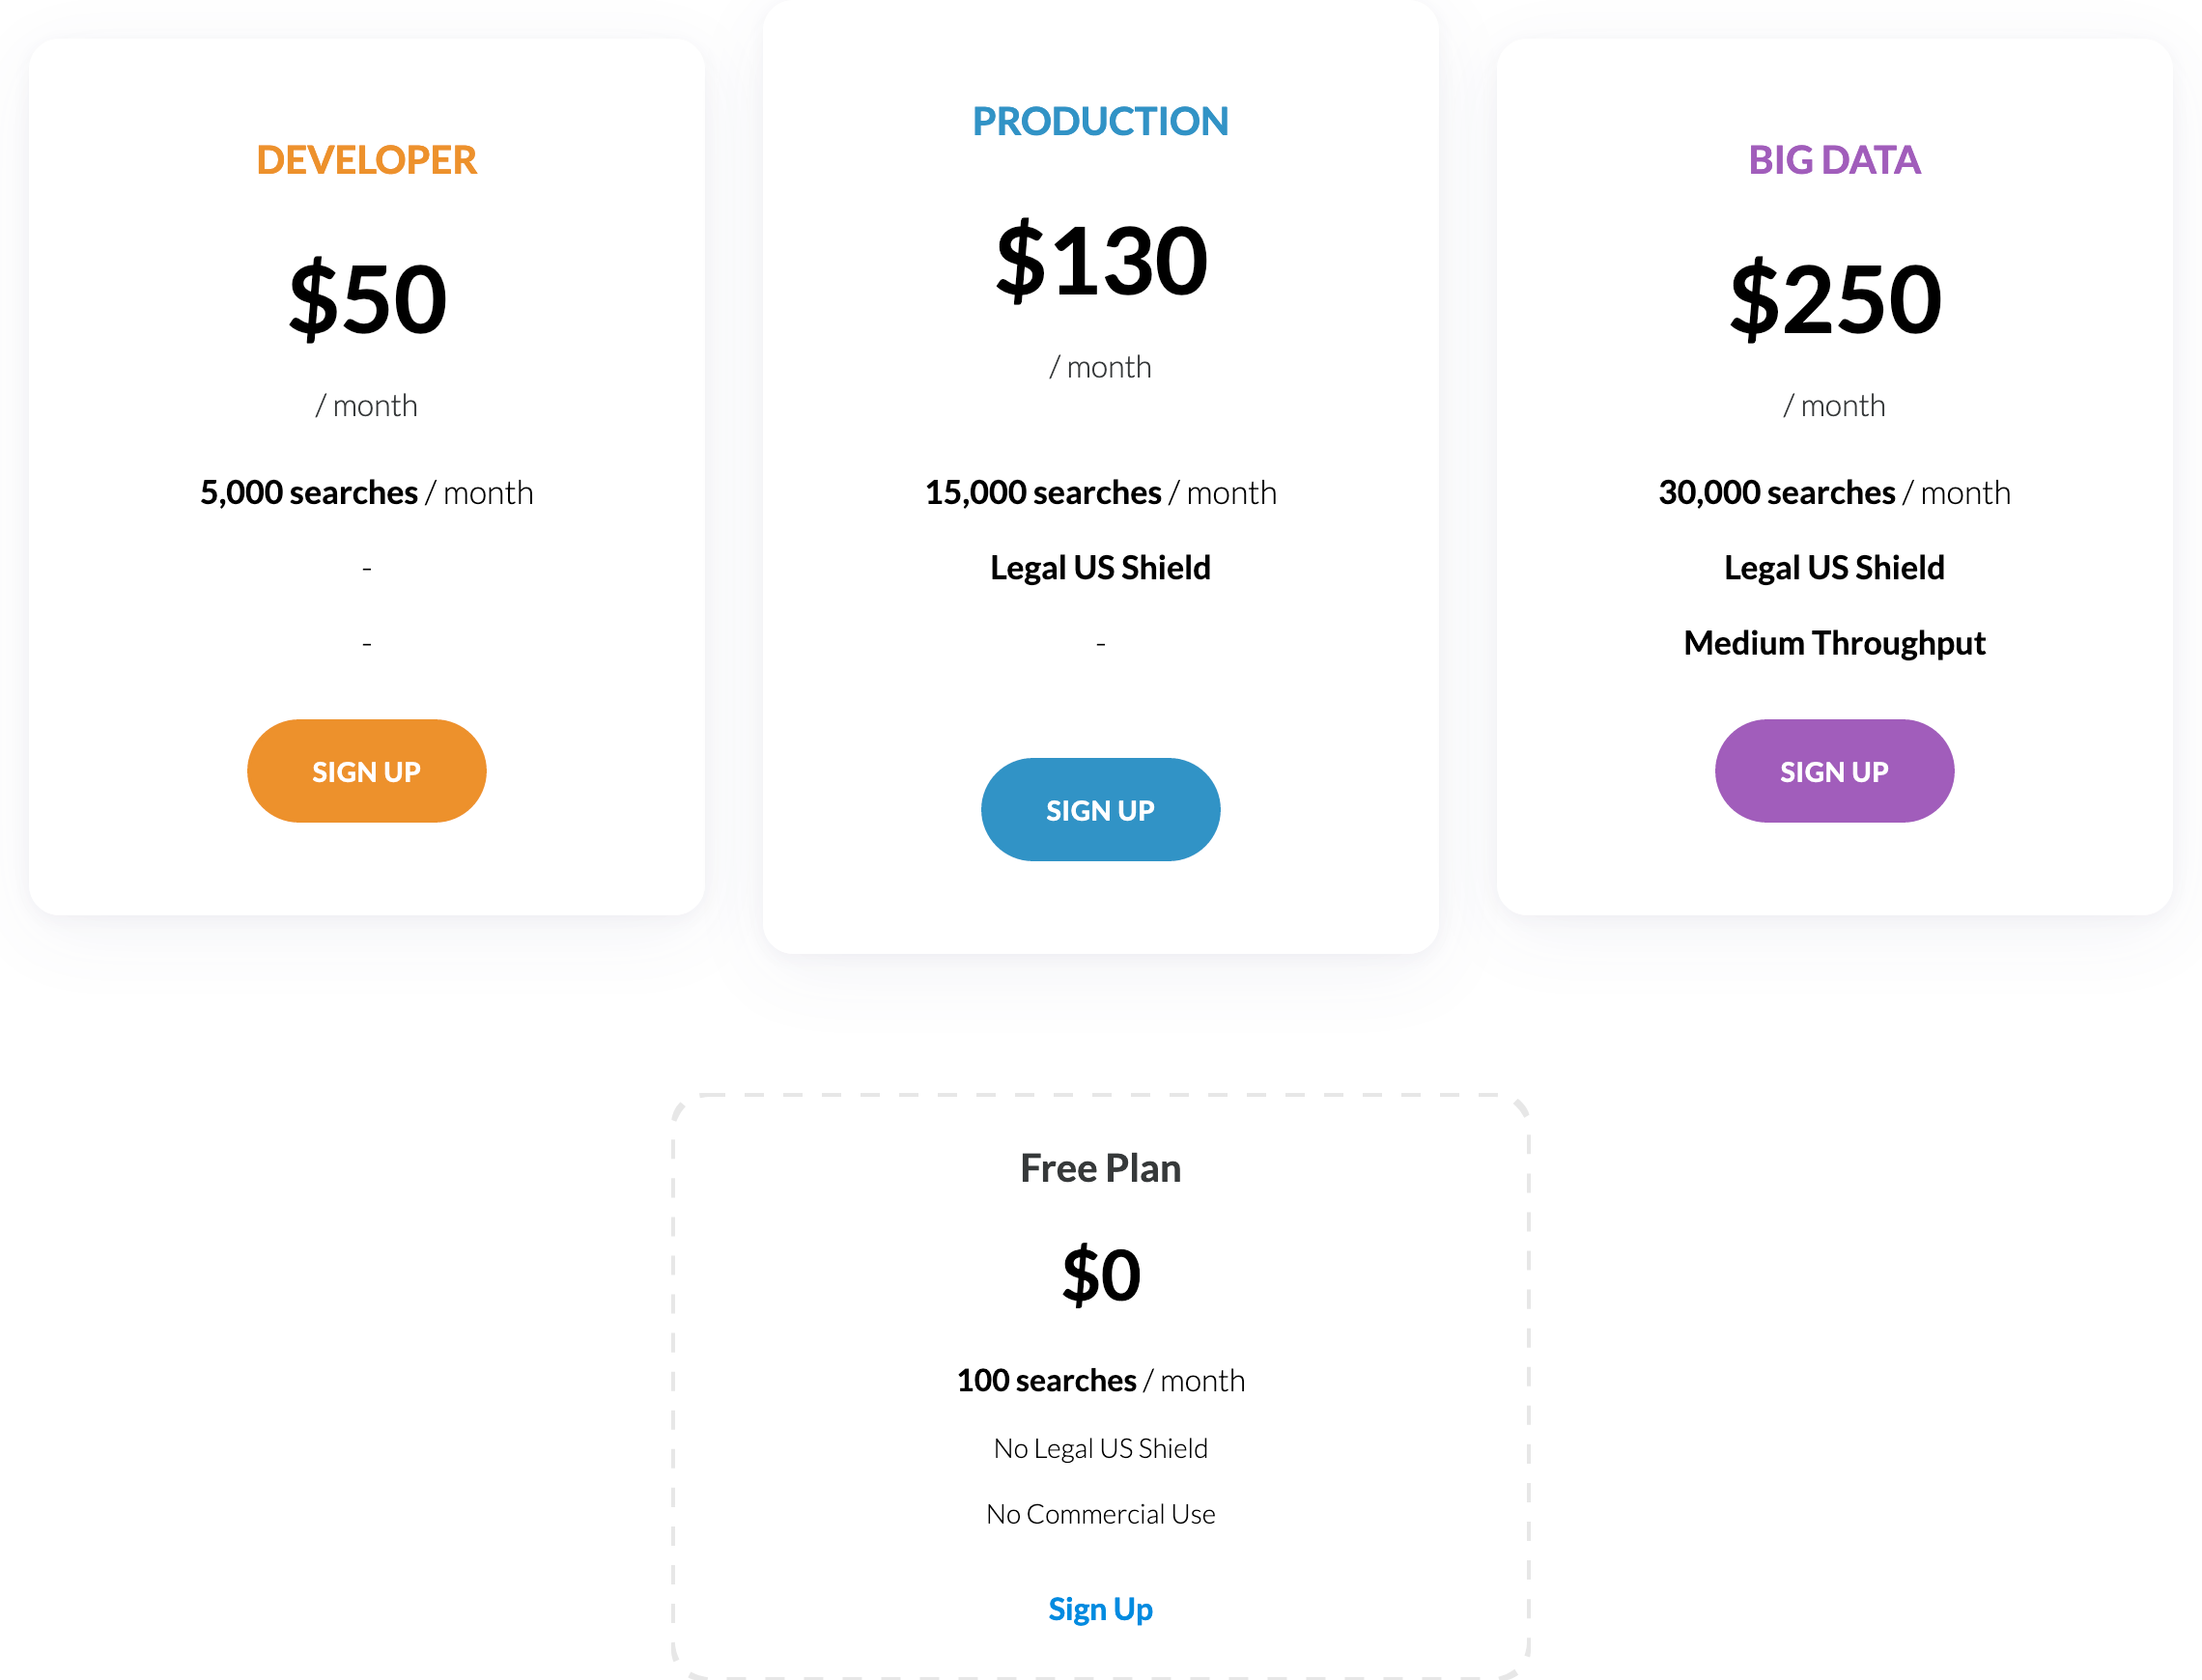The width and height of the screenshot is (2202, 1680).
Task: Open the Free Plan Sign Up link
Action: (1100, 1609)
